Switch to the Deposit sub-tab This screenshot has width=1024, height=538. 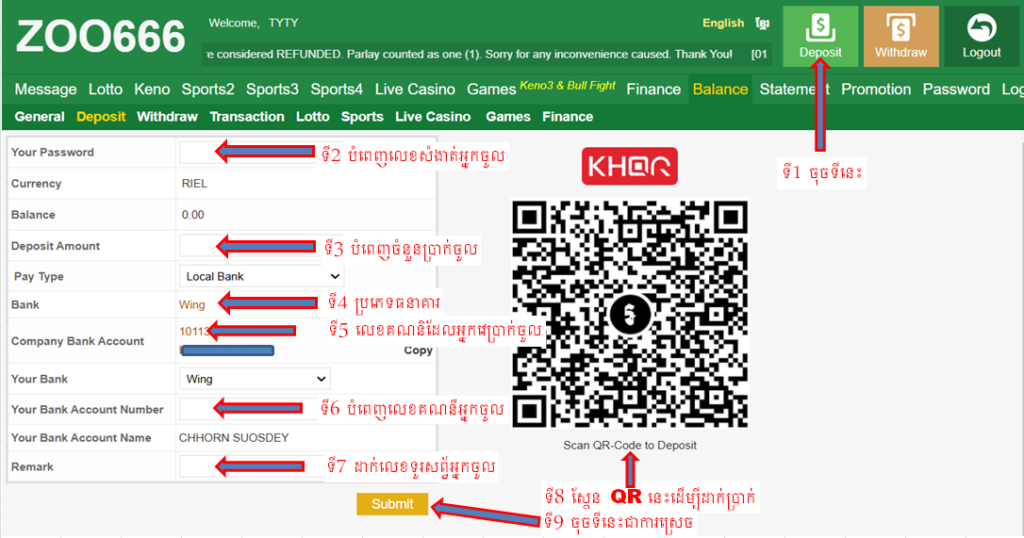coord(101,117)
